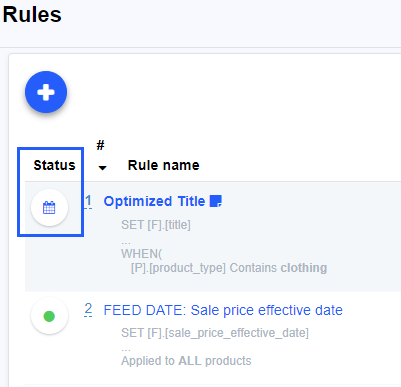Open the calendar schedule status for Optimized Title
Image resolution: width=401 pixels, height=387 pixels.
[x=49, y=208]
